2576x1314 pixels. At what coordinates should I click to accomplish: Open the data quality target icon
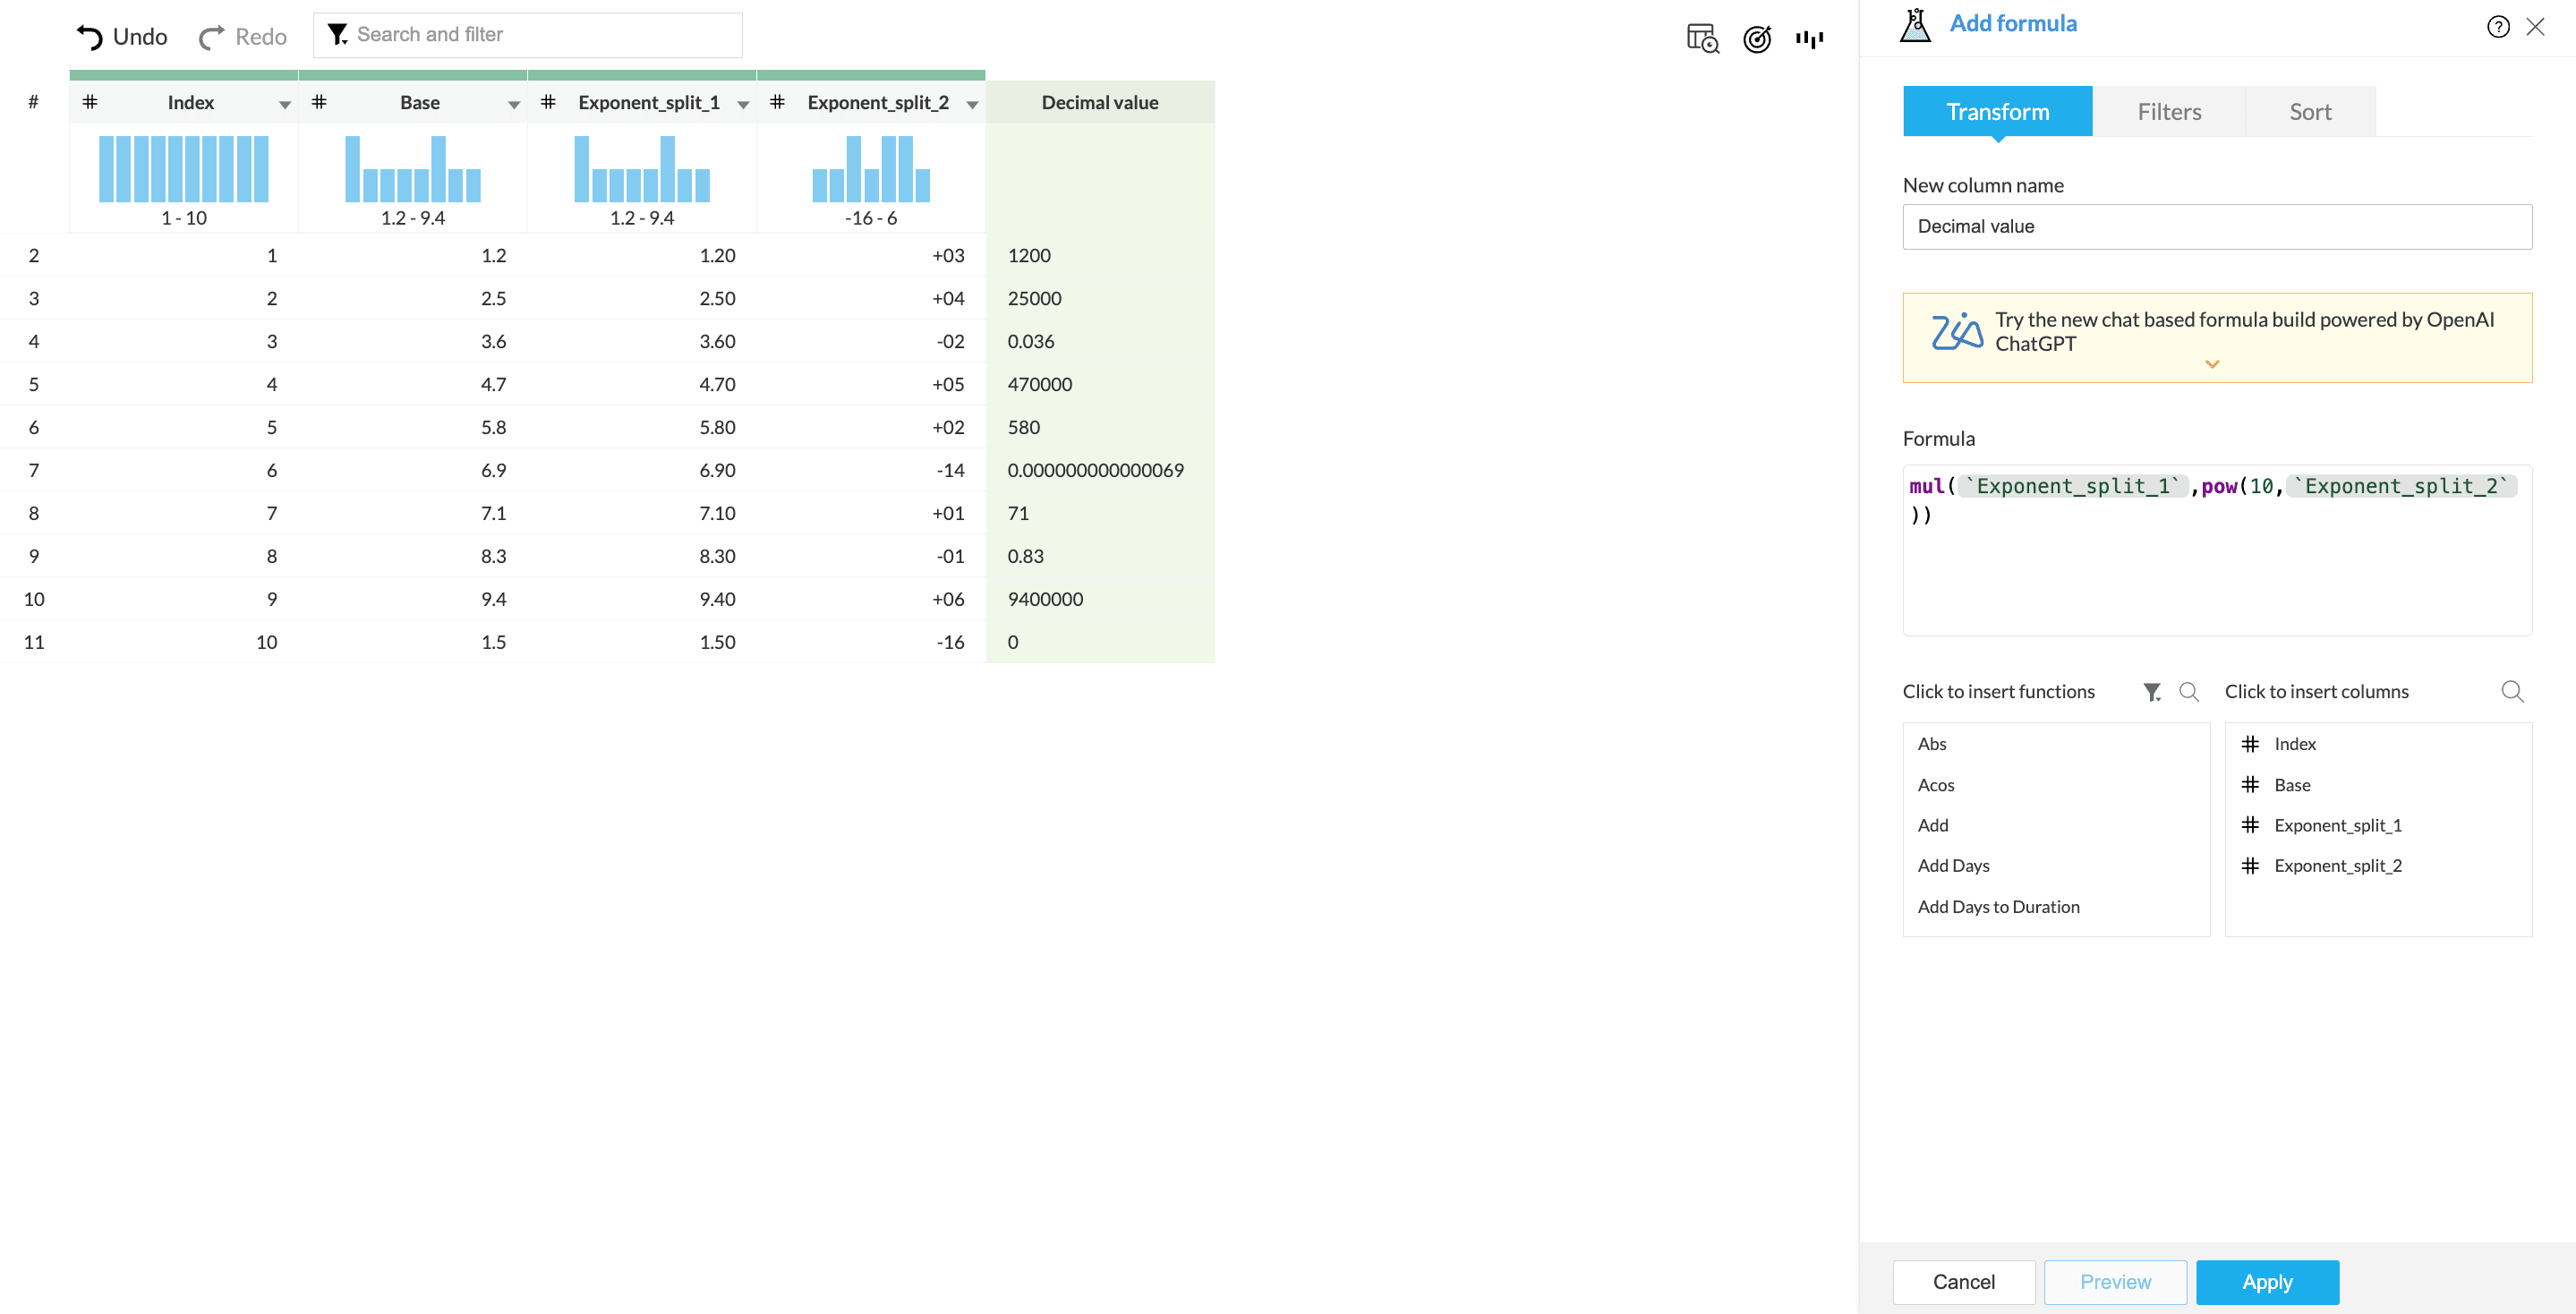(x=1756, y=38)
